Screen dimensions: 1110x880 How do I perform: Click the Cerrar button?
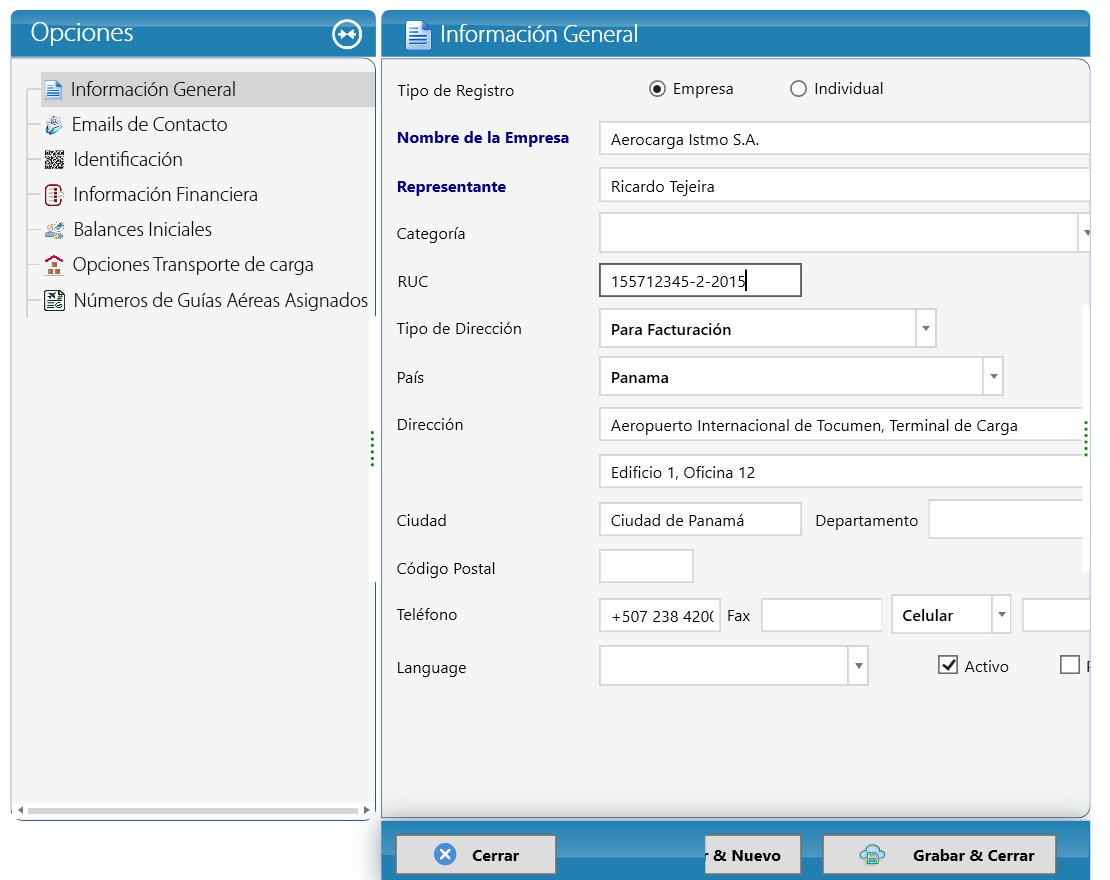tap(476, 855)
